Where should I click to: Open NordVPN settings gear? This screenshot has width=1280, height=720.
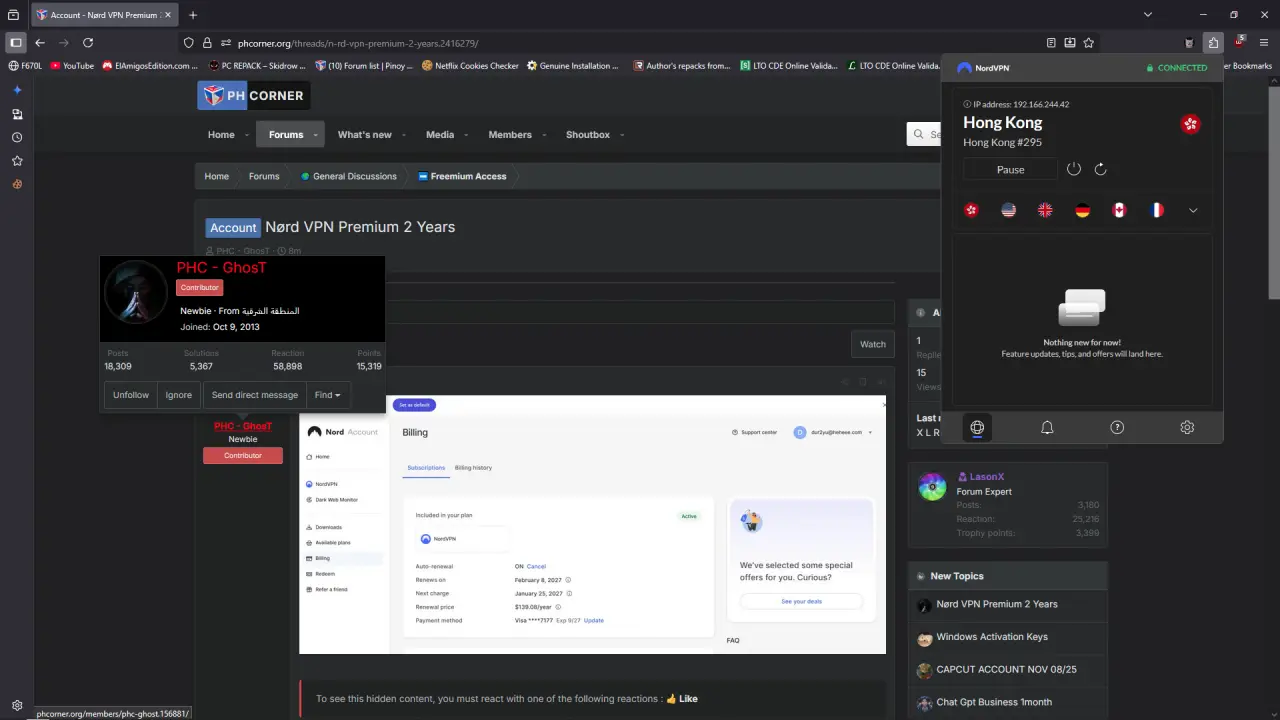(1187, 427)
